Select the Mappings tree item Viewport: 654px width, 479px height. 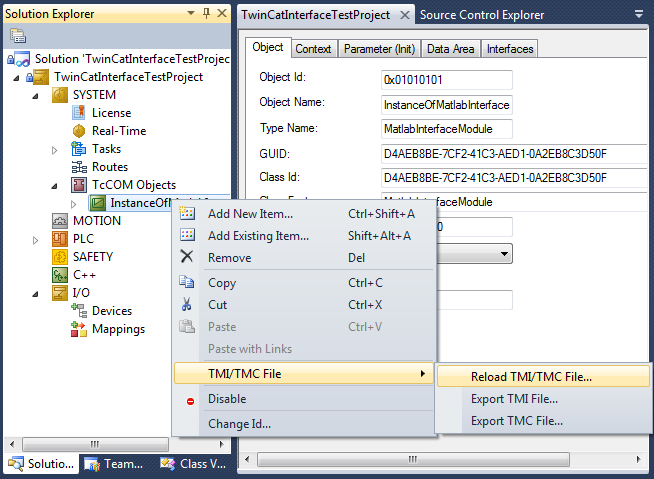tap(118, 329)
